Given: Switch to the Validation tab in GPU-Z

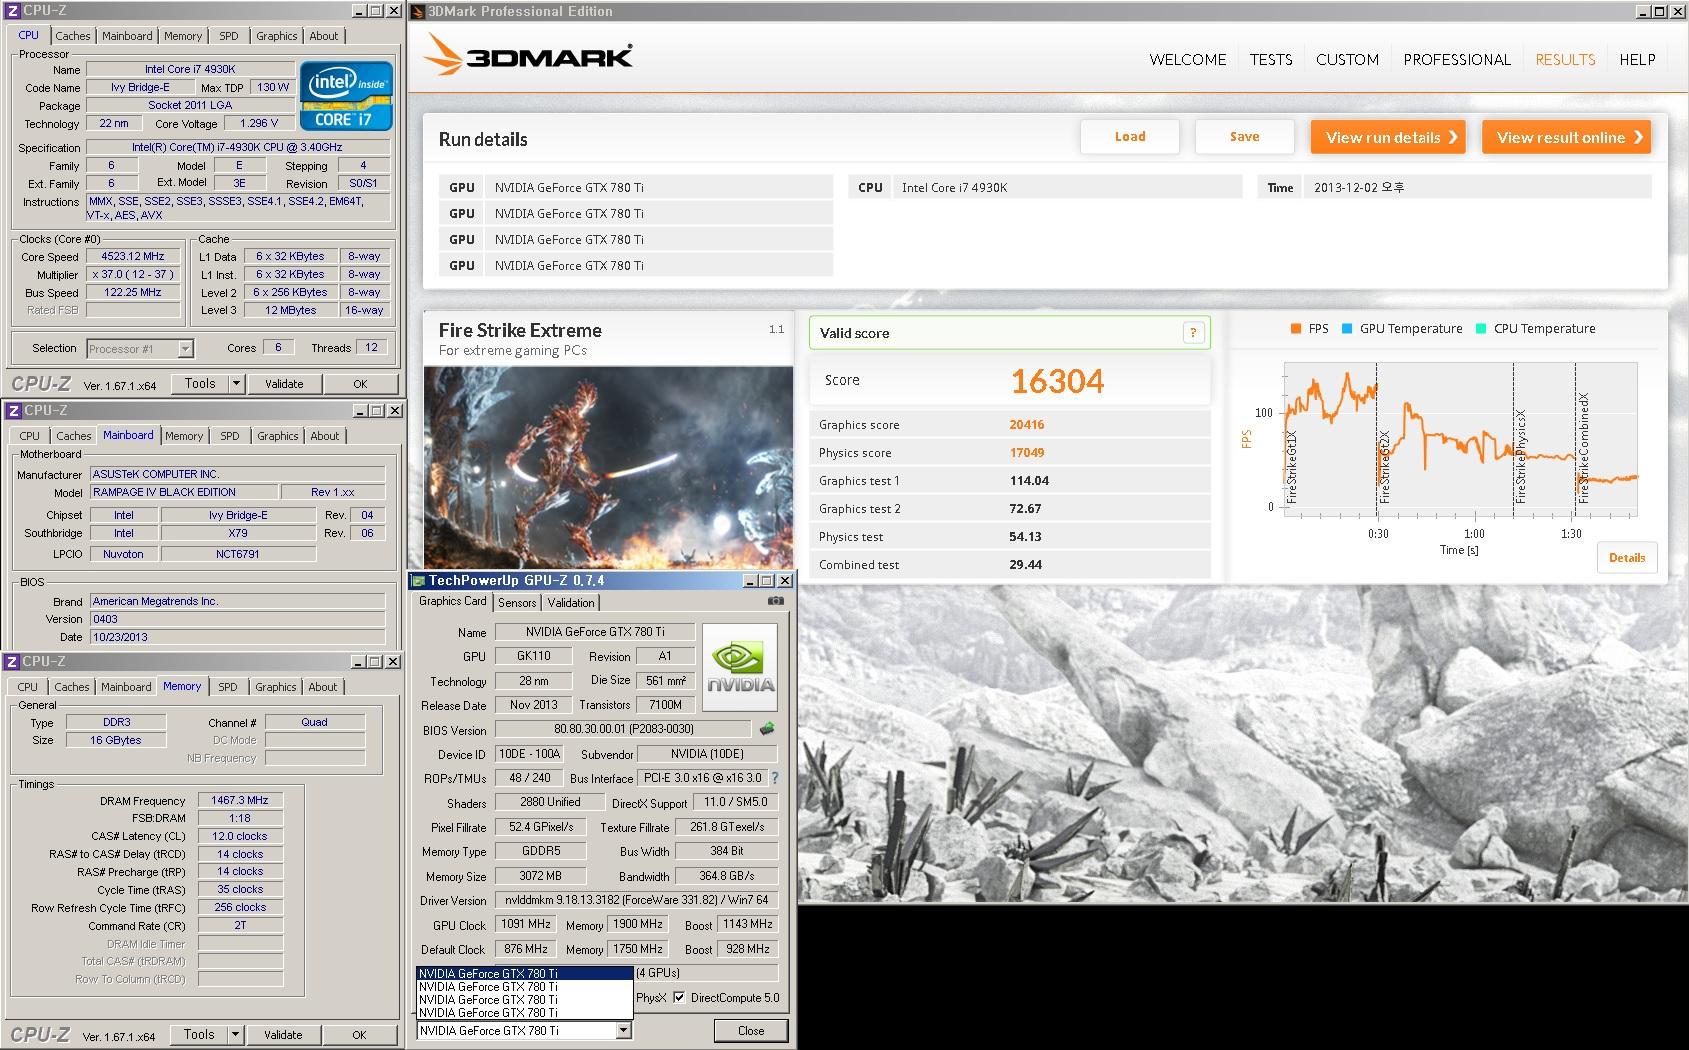Looking at the screenshot, I should tap(571, 602).
